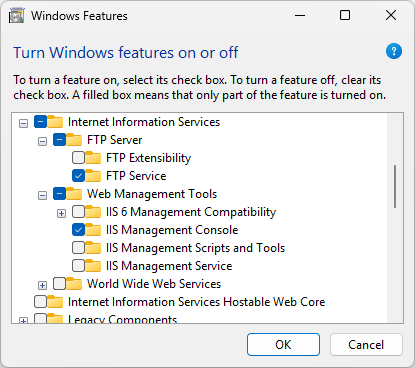This screenshot has width=415, height=368.
Task: Select the World Wide Web Services label
Action: (x=154, y=284)
